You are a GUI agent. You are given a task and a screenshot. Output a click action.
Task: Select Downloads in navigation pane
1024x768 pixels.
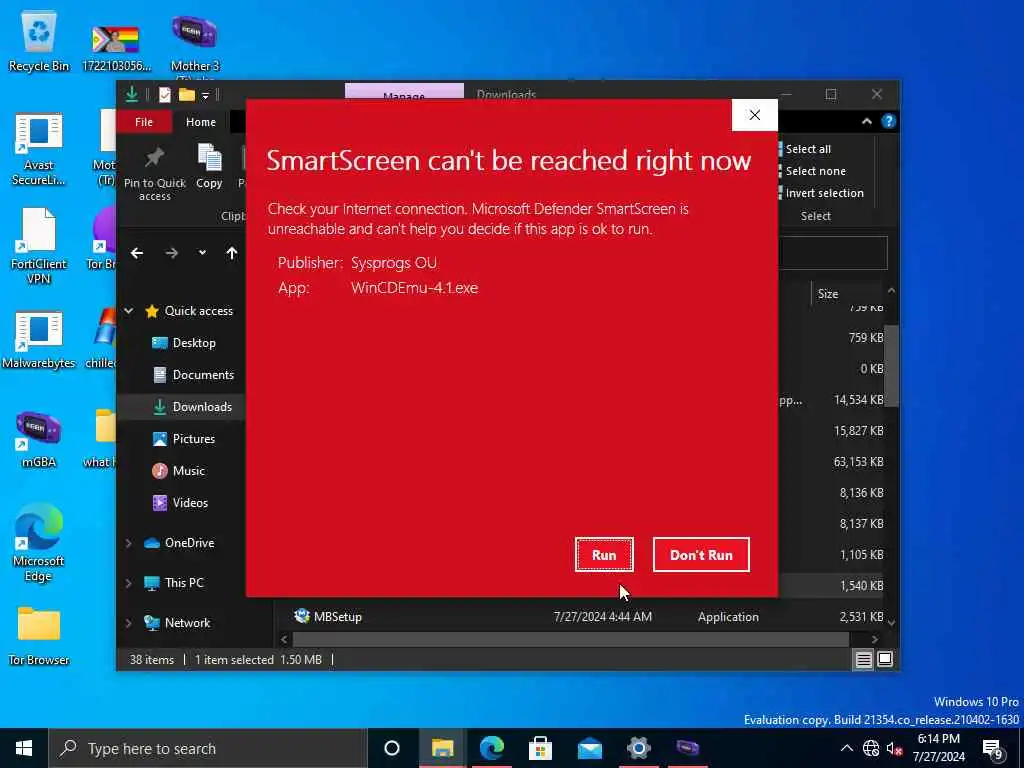[201, 407]
